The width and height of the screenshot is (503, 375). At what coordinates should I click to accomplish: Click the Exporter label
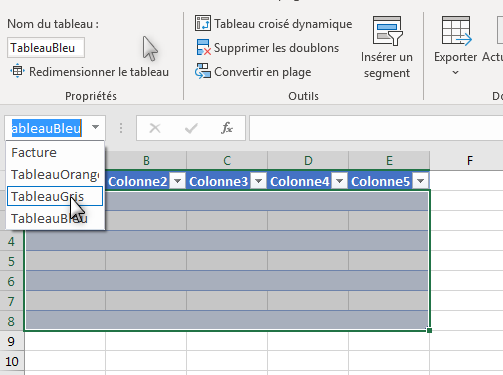[x=455, y=57]
